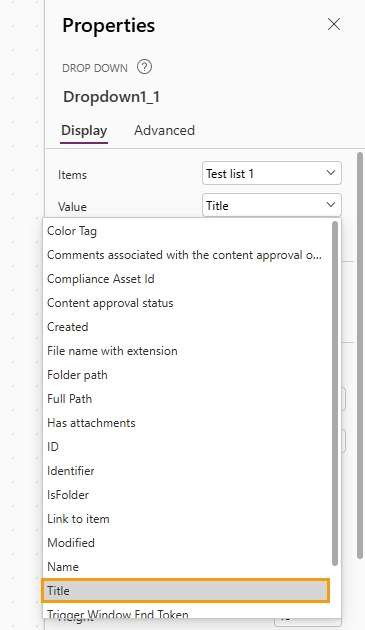365x630 pixels.
Task: Pick the Modified field
Action: point(187,542)
